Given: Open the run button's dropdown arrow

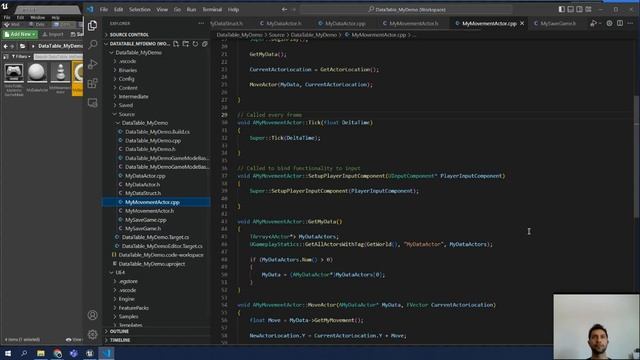Looking at the screenshot, I should point(600,24).
